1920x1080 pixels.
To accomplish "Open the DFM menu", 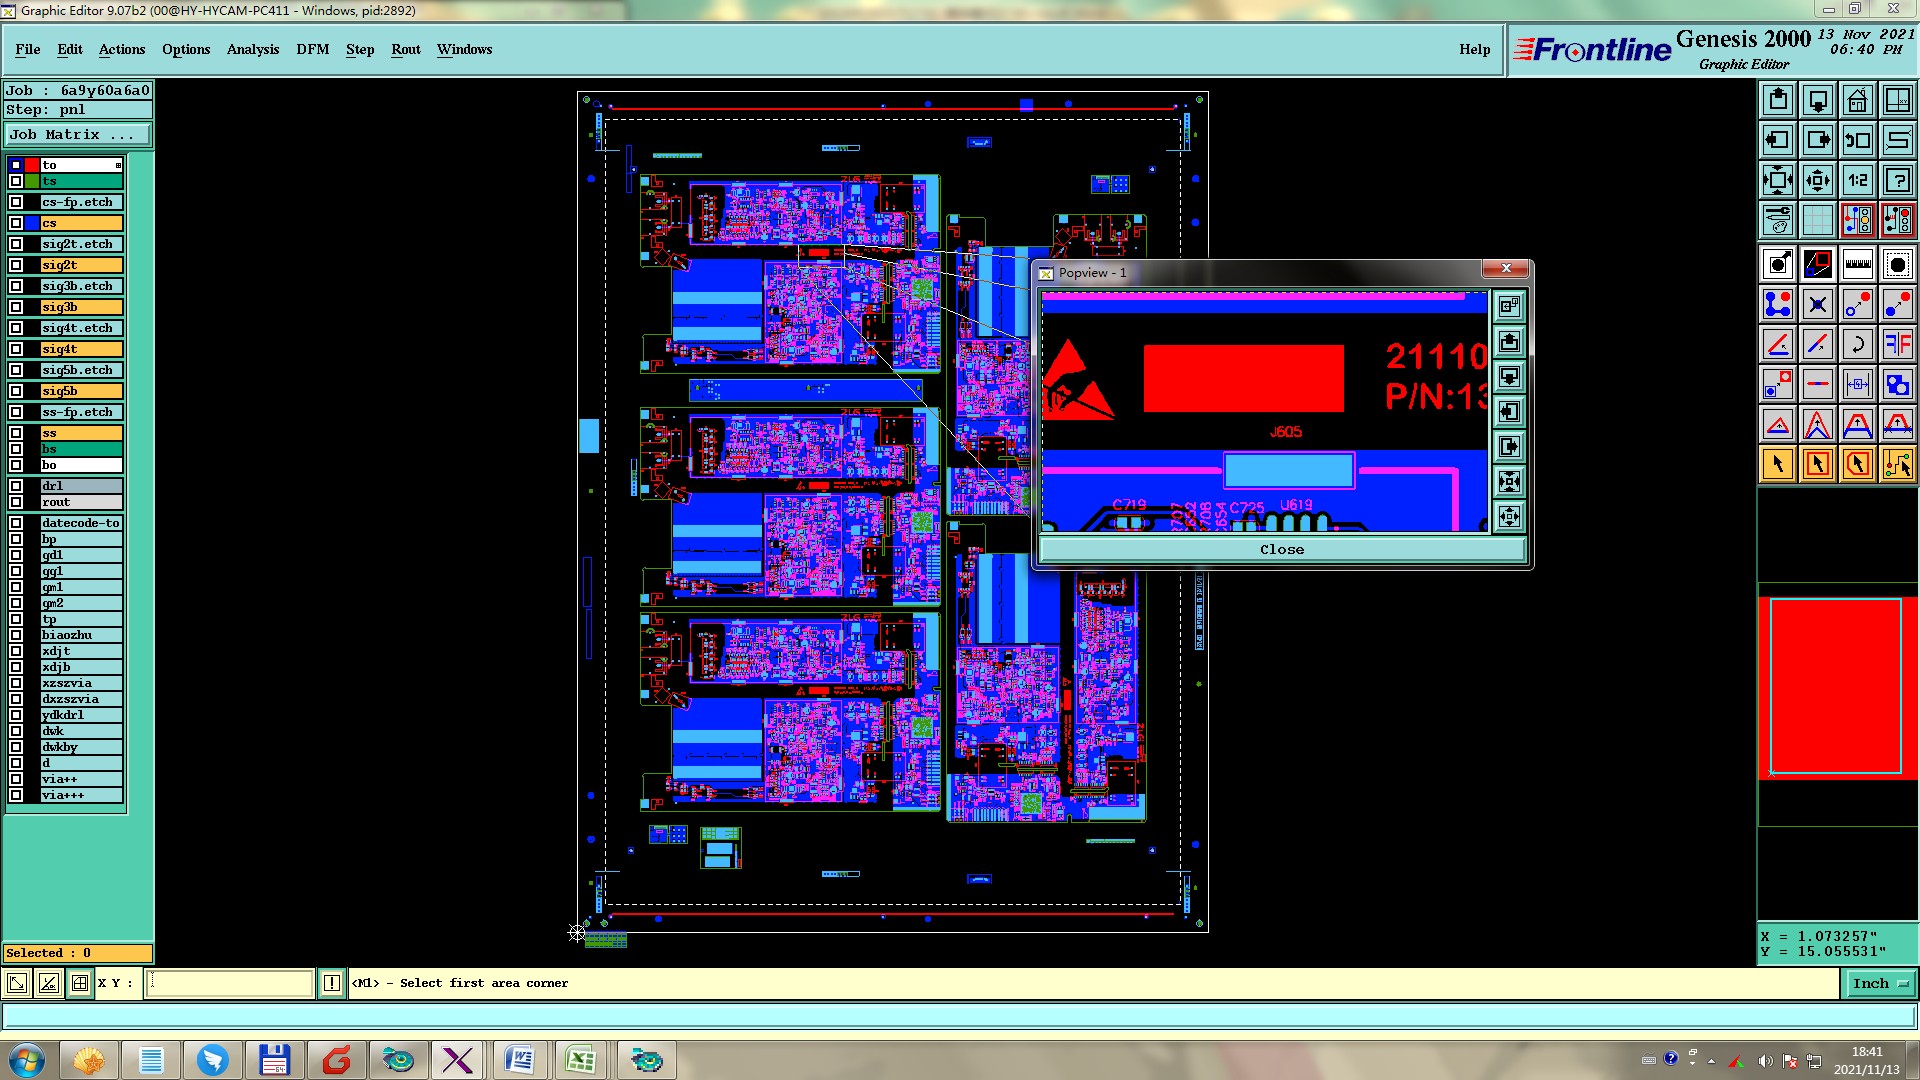I will click(312, 49).
